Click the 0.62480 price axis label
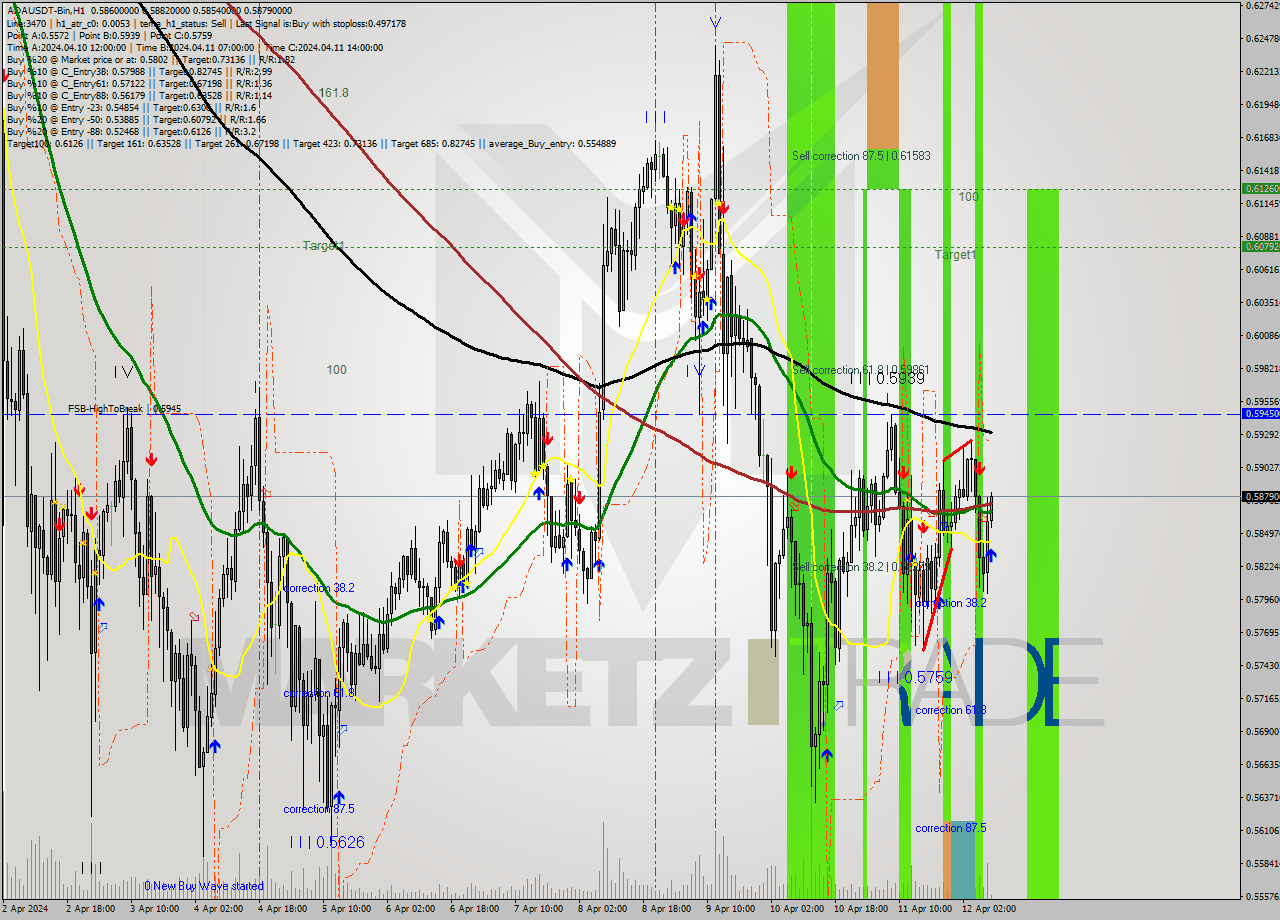This screenshot has height=920, width=1280. click(x=1262, y=39)
